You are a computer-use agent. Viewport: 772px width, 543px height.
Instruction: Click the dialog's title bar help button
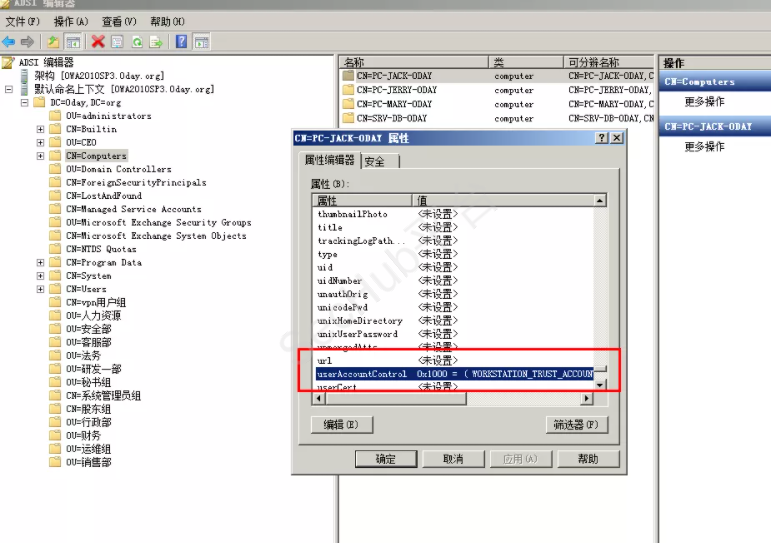click(602, 138)
